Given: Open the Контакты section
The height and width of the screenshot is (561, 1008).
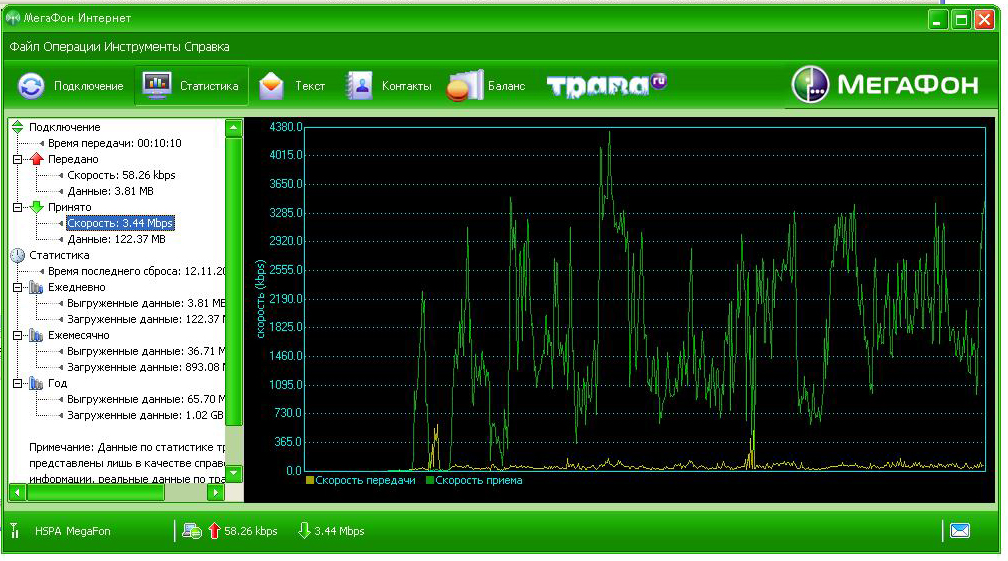Looking at the screenshot, I should 406,86.
